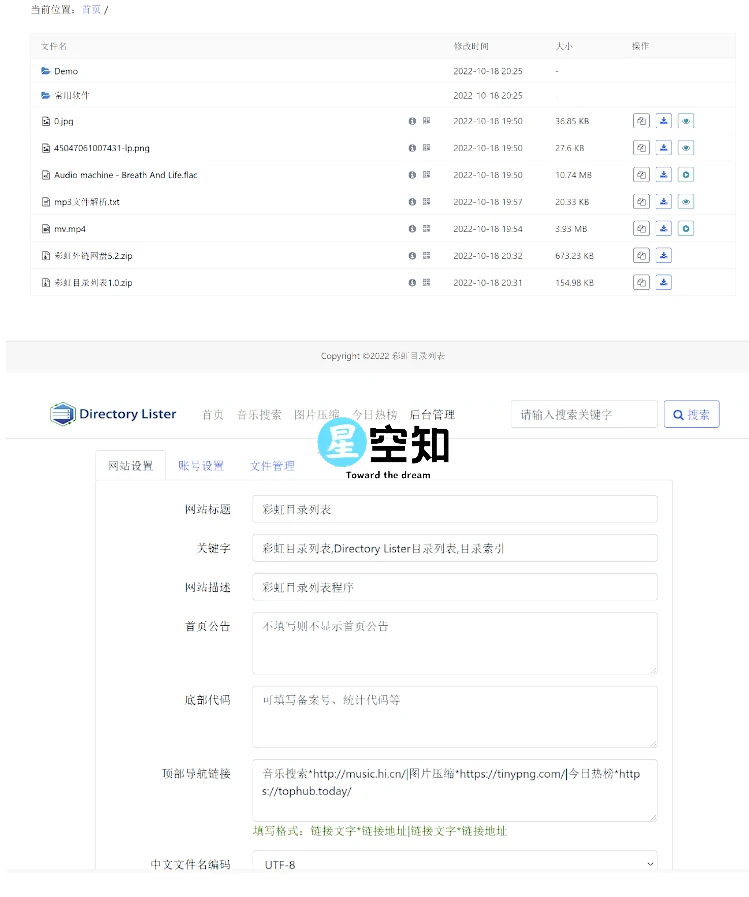Download 0.jpg via its download icon
The width and height of the screenshot is (749, 897).
coord(664,121)
